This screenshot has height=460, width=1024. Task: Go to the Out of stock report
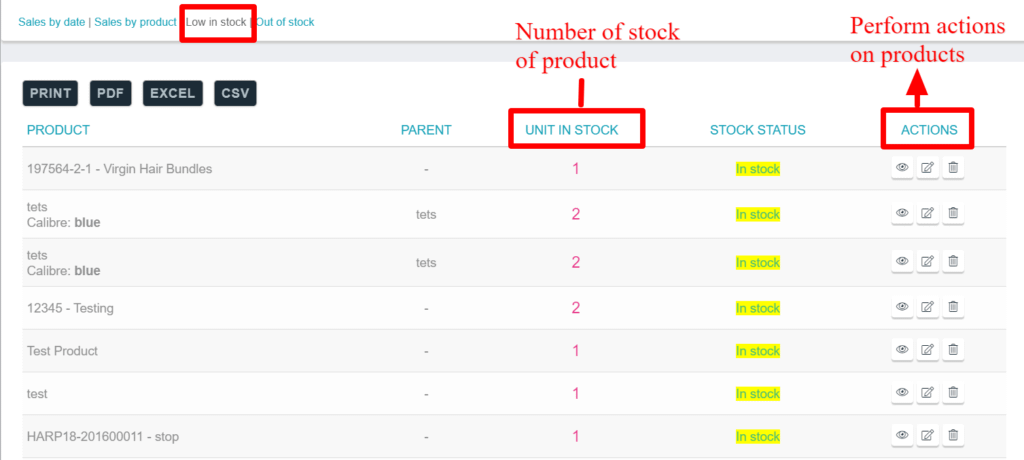click(286, 22)
